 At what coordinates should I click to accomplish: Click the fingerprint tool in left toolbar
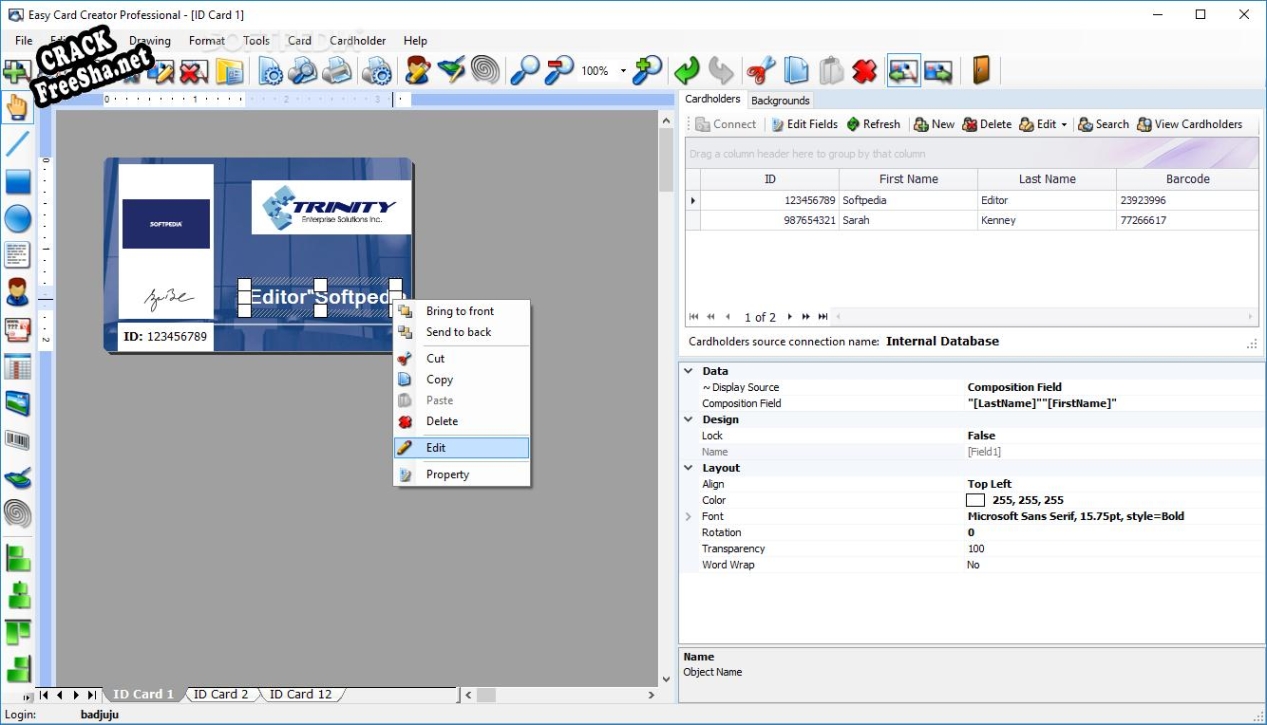[x=18, y=514]
